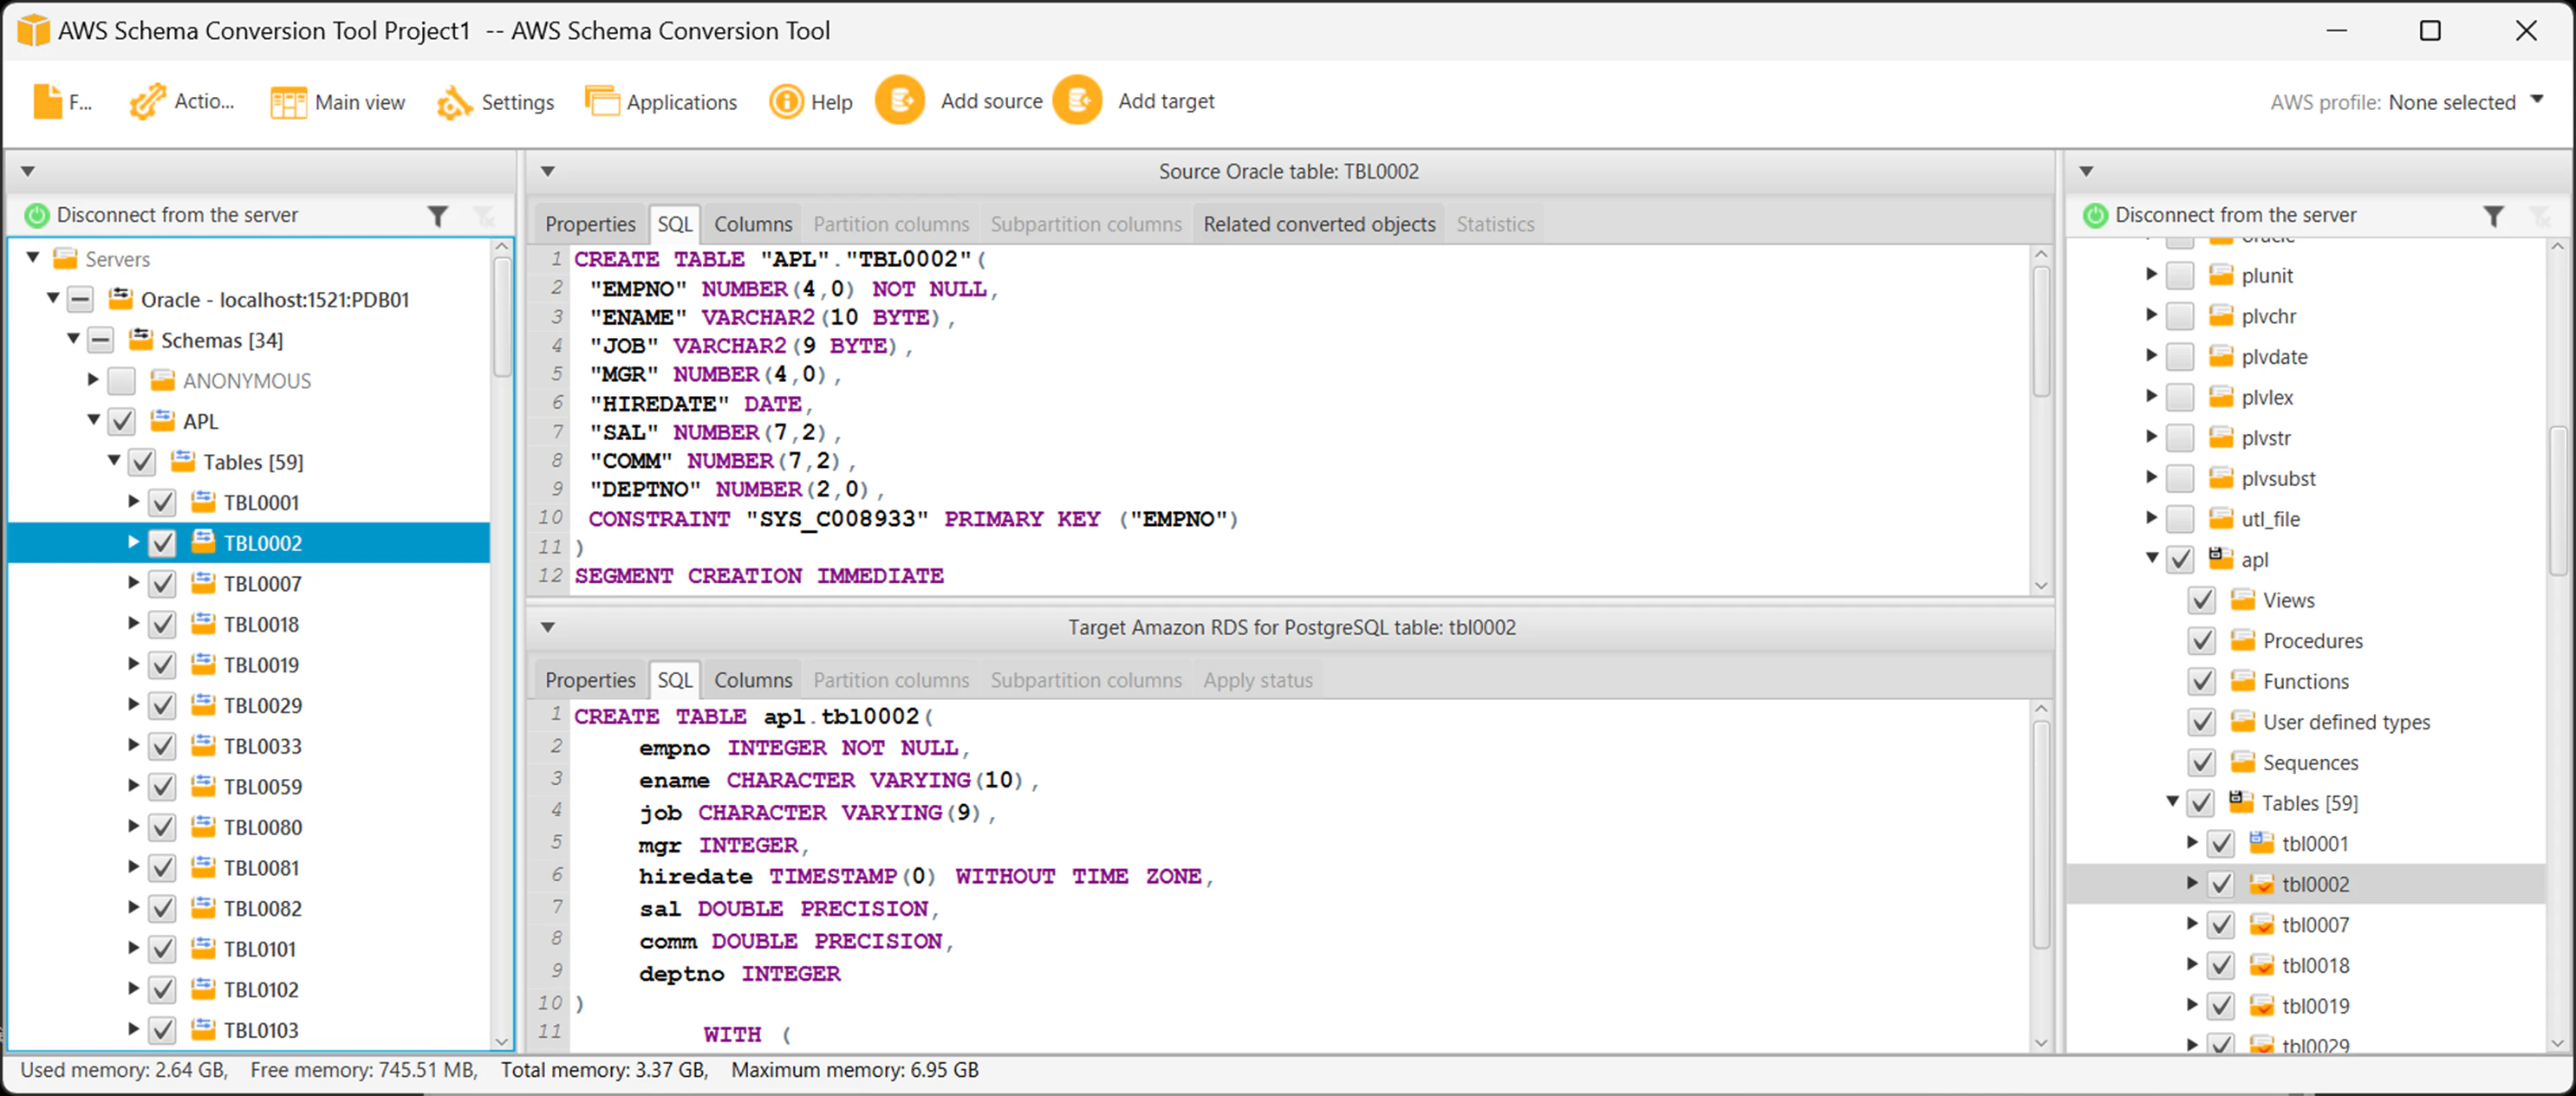
Task: Click the Applications folder icon
Action: coord(602,101)
